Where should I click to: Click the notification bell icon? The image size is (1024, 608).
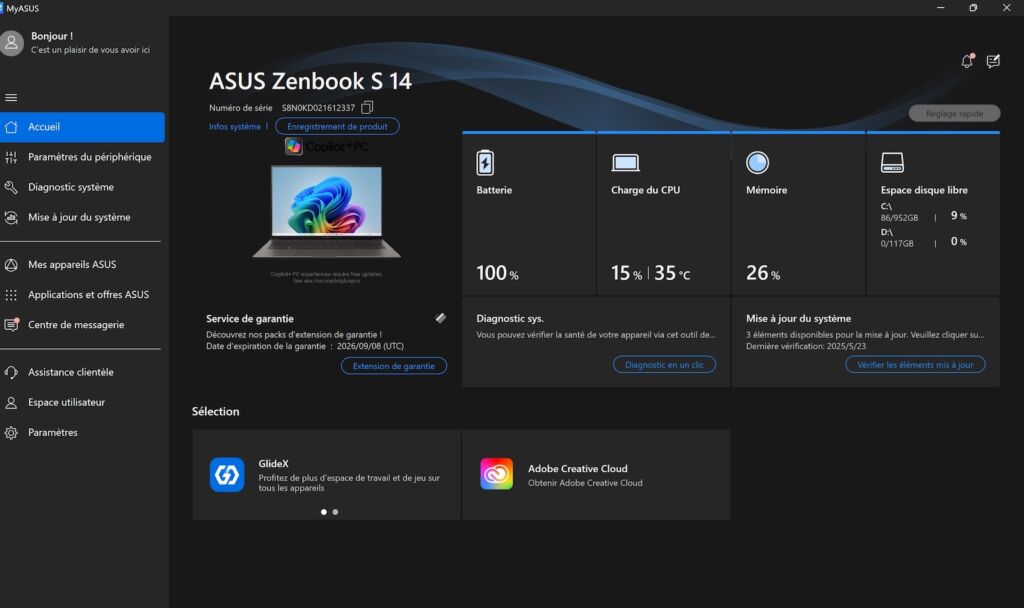pos(967,61)
